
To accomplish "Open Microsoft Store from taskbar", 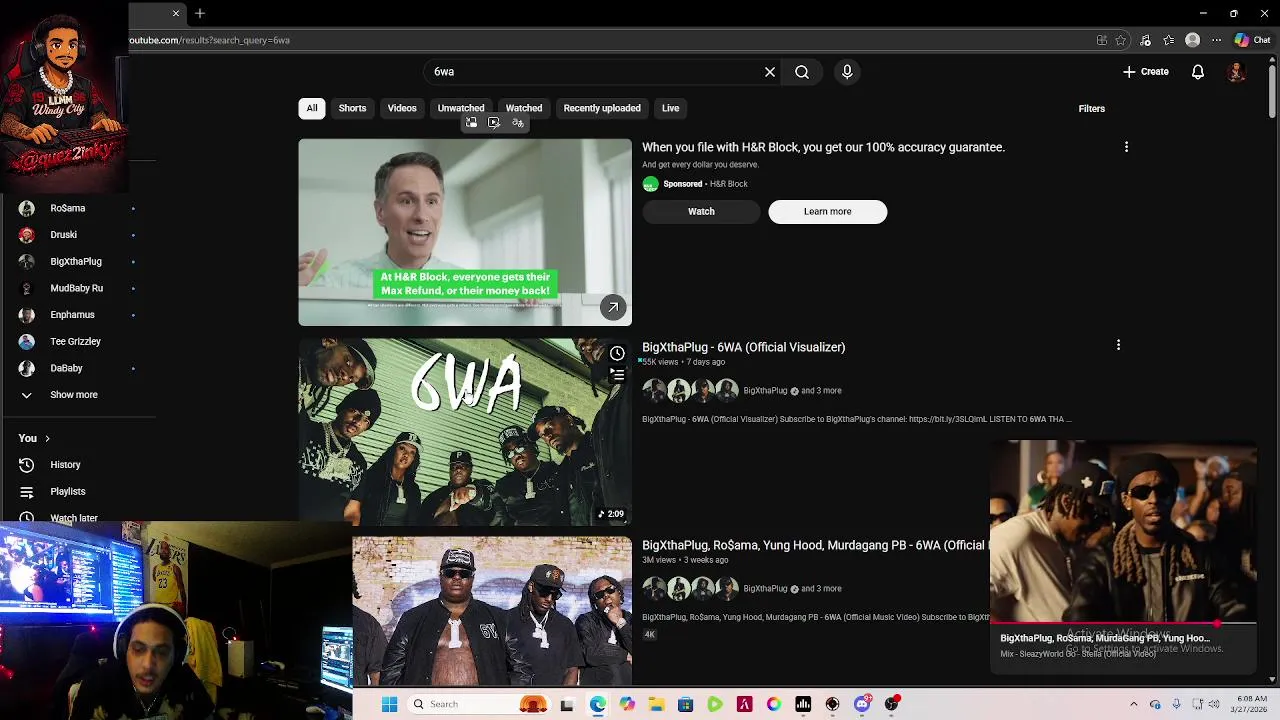I will [x=685, y=704].
